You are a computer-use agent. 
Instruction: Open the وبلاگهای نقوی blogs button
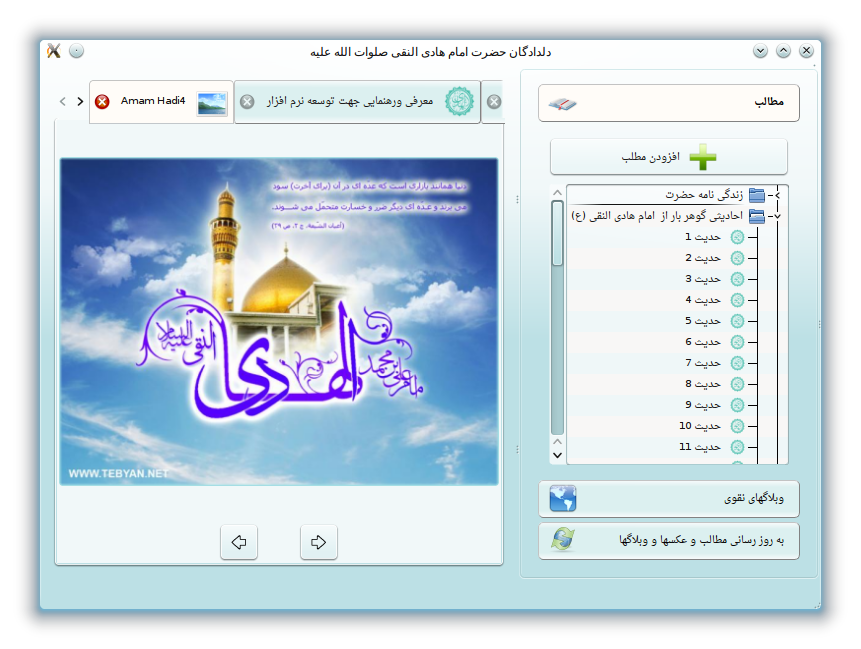[x=669, y=499]
